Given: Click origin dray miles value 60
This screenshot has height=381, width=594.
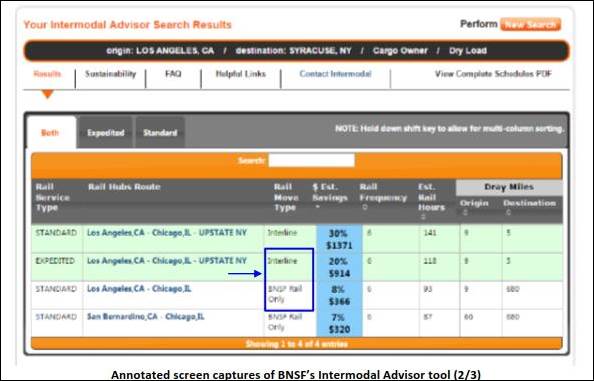Looking at the screenshot, I should point(469,317).
